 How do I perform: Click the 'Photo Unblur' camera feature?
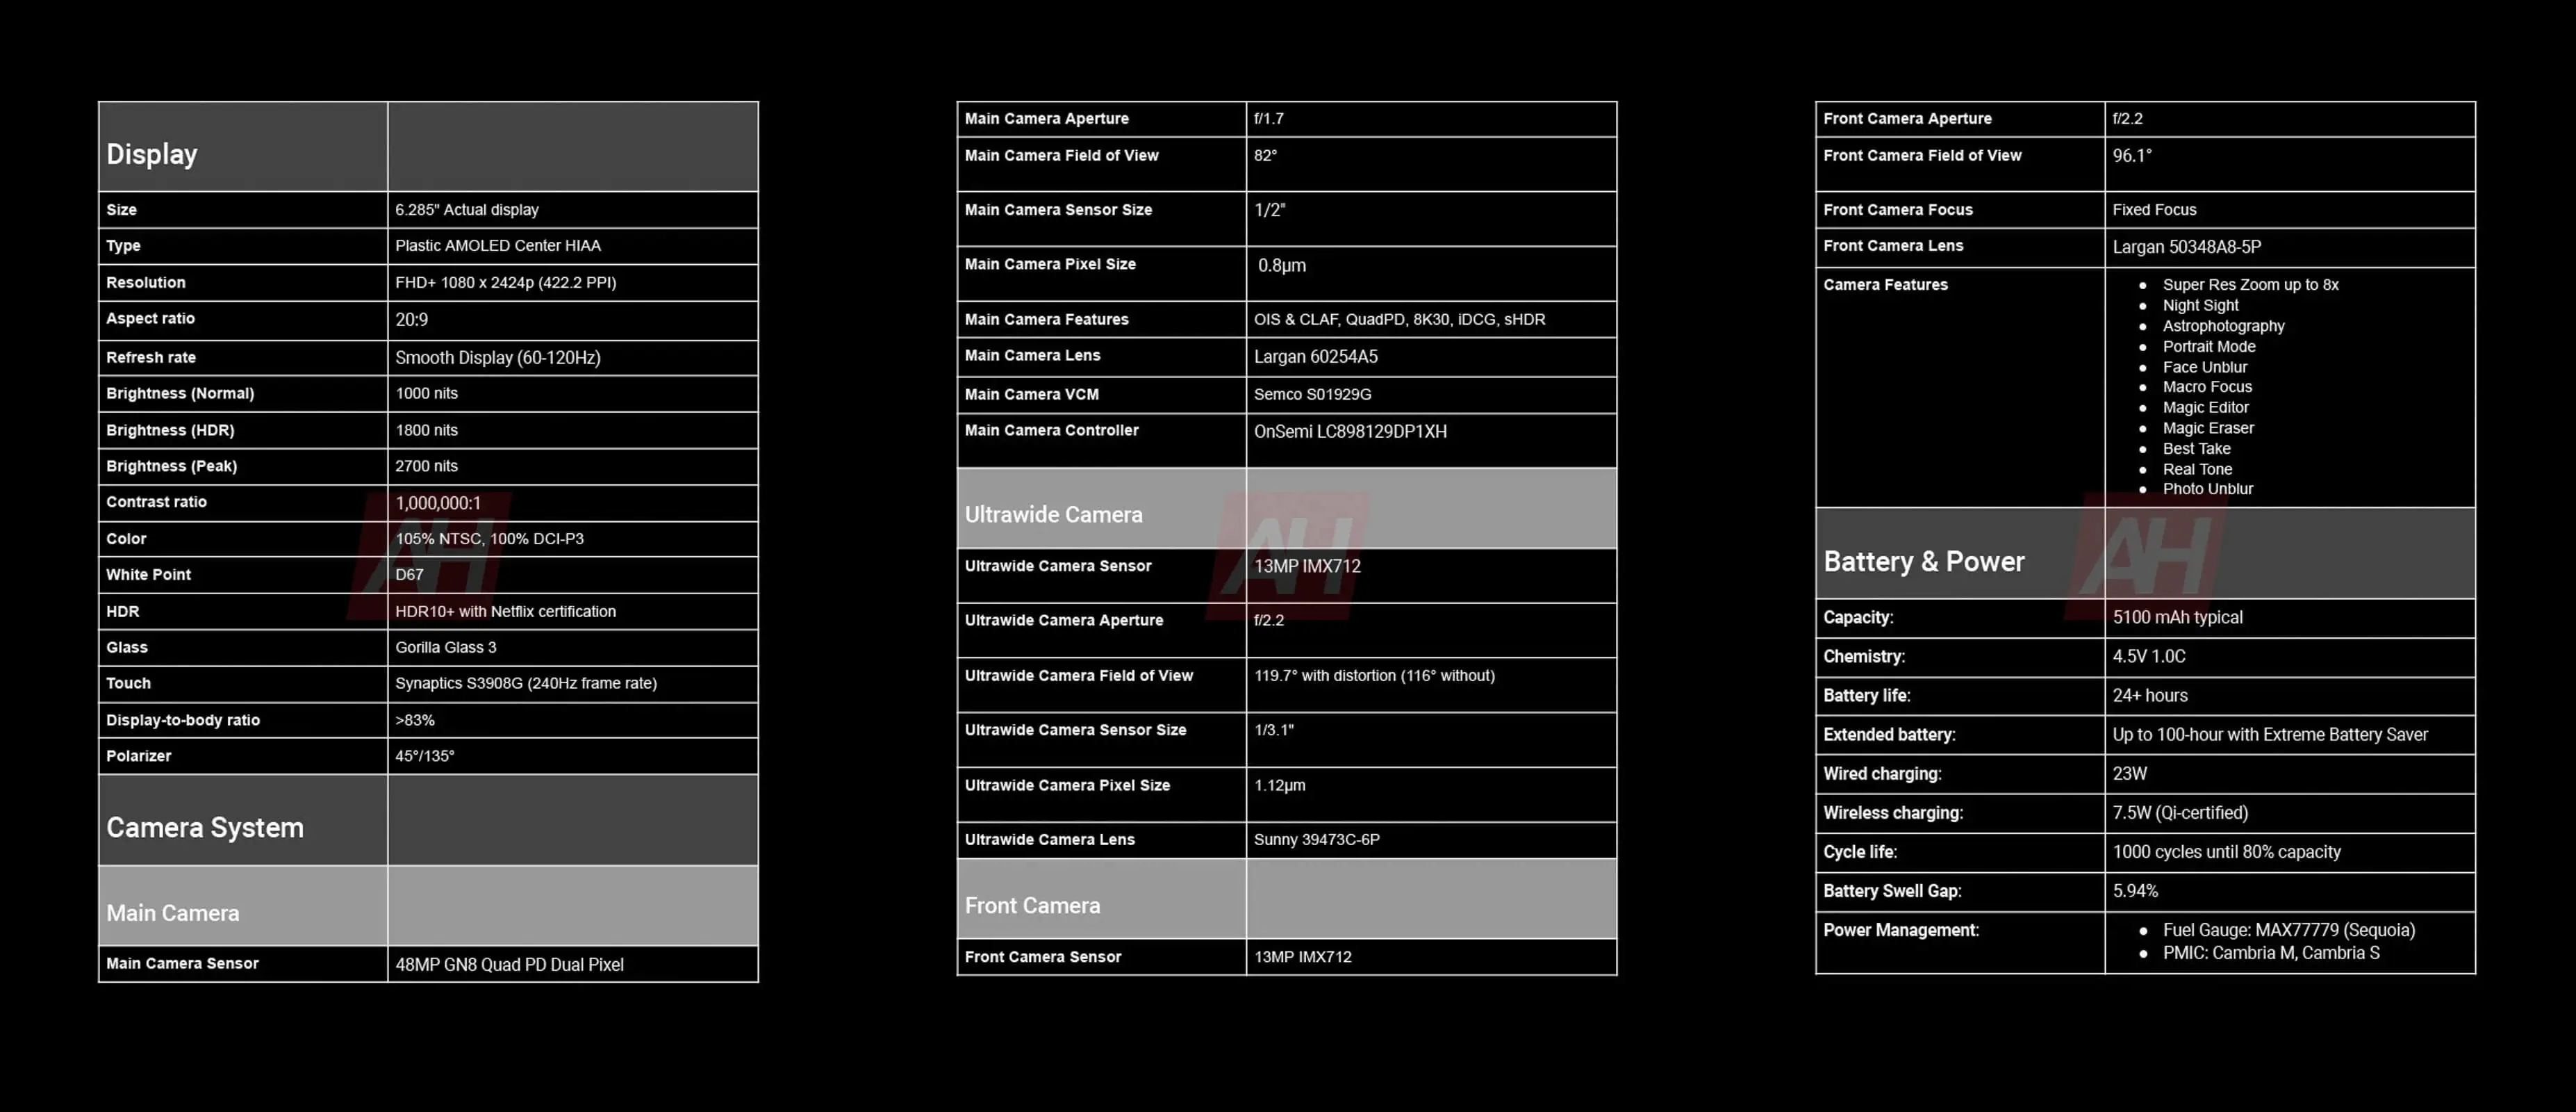pos(2208,489)
